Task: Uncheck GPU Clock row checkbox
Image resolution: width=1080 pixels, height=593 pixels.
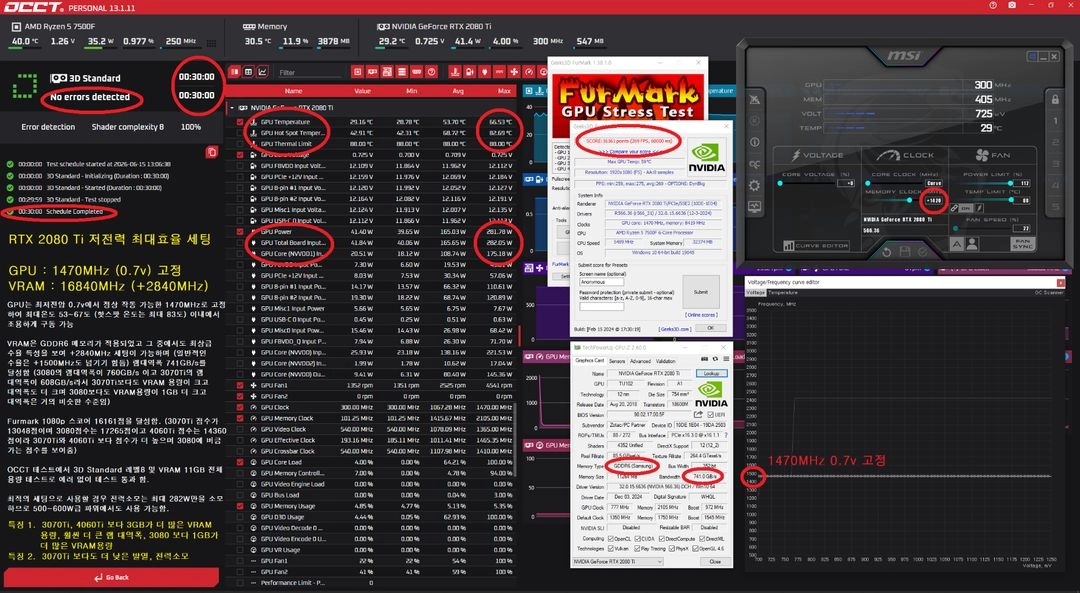Action: click(x=240, y=407)
